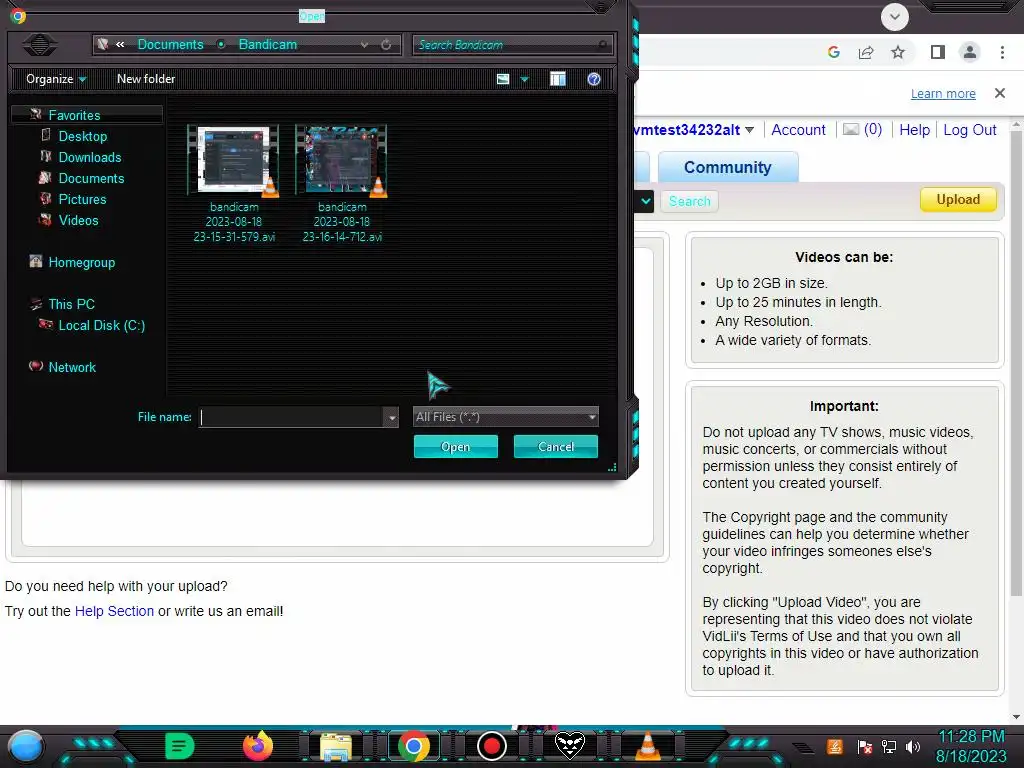Open the All Files (*.*) type dropdown

(x=505, y=417)
